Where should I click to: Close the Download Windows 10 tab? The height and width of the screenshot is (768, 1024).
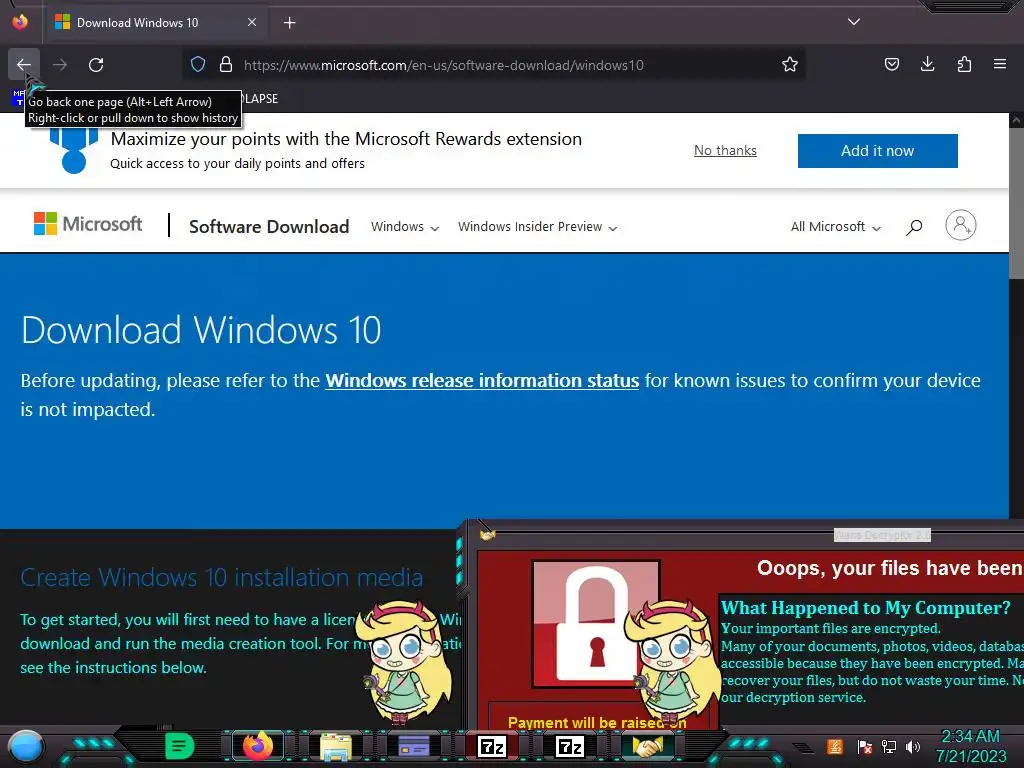click(251, 22)
